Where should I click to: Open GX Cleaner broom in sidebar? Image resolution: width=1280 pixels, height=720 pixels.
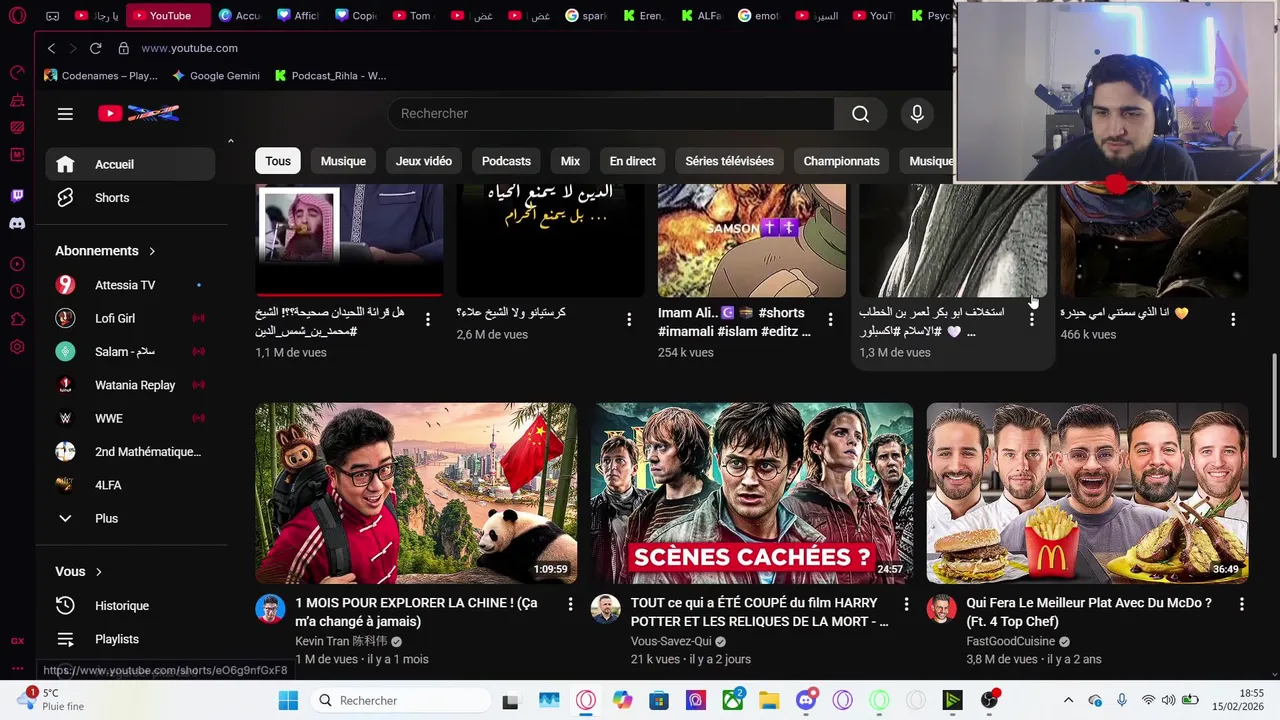point(17,100)
